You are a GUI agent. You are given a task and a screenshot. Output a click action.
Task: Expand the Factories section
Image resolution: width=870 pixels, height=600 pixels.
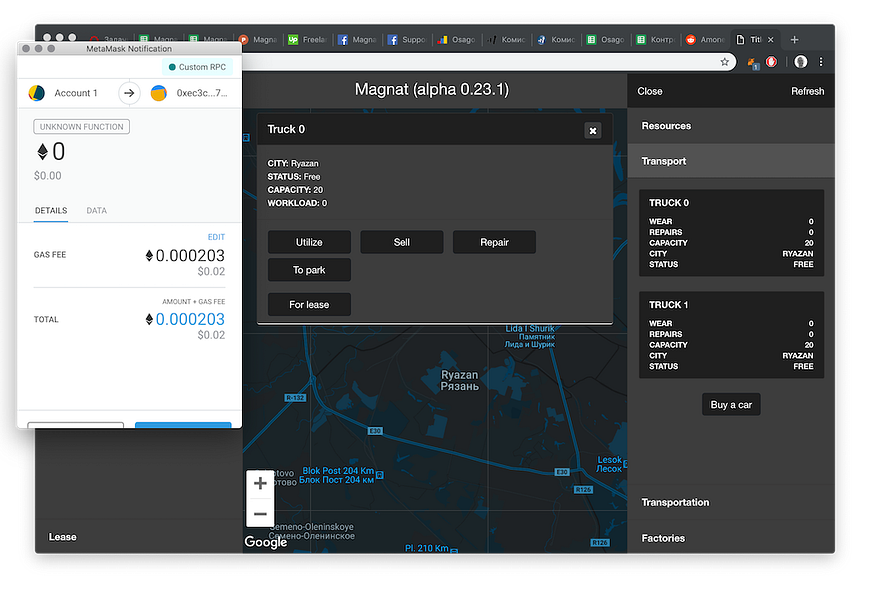click(731, 538)
